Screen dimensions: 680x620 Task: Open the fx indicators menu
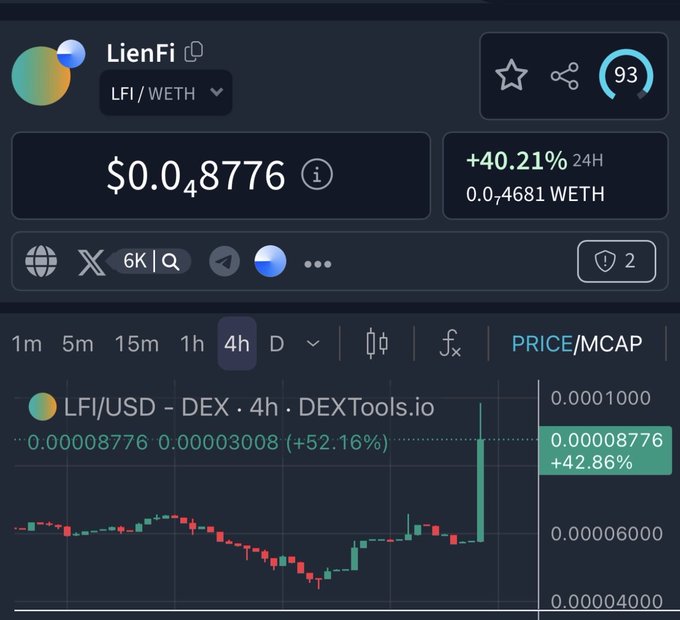(x=450, y=343)
